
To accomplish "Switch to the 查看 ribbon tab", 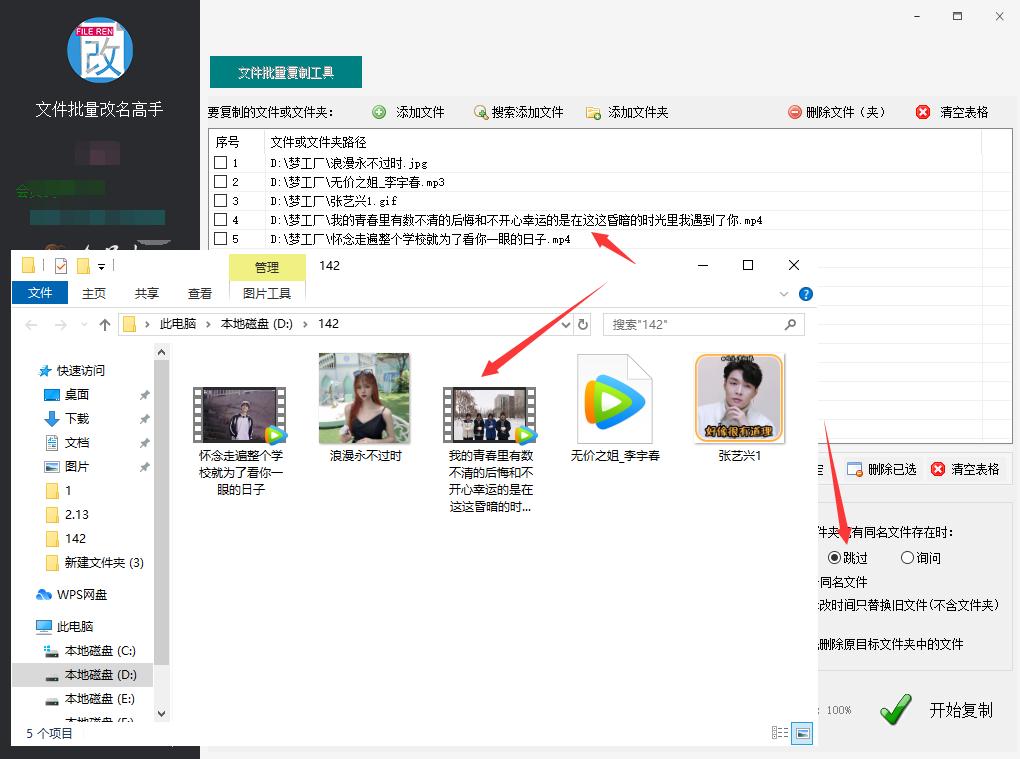I will (199, 293).
